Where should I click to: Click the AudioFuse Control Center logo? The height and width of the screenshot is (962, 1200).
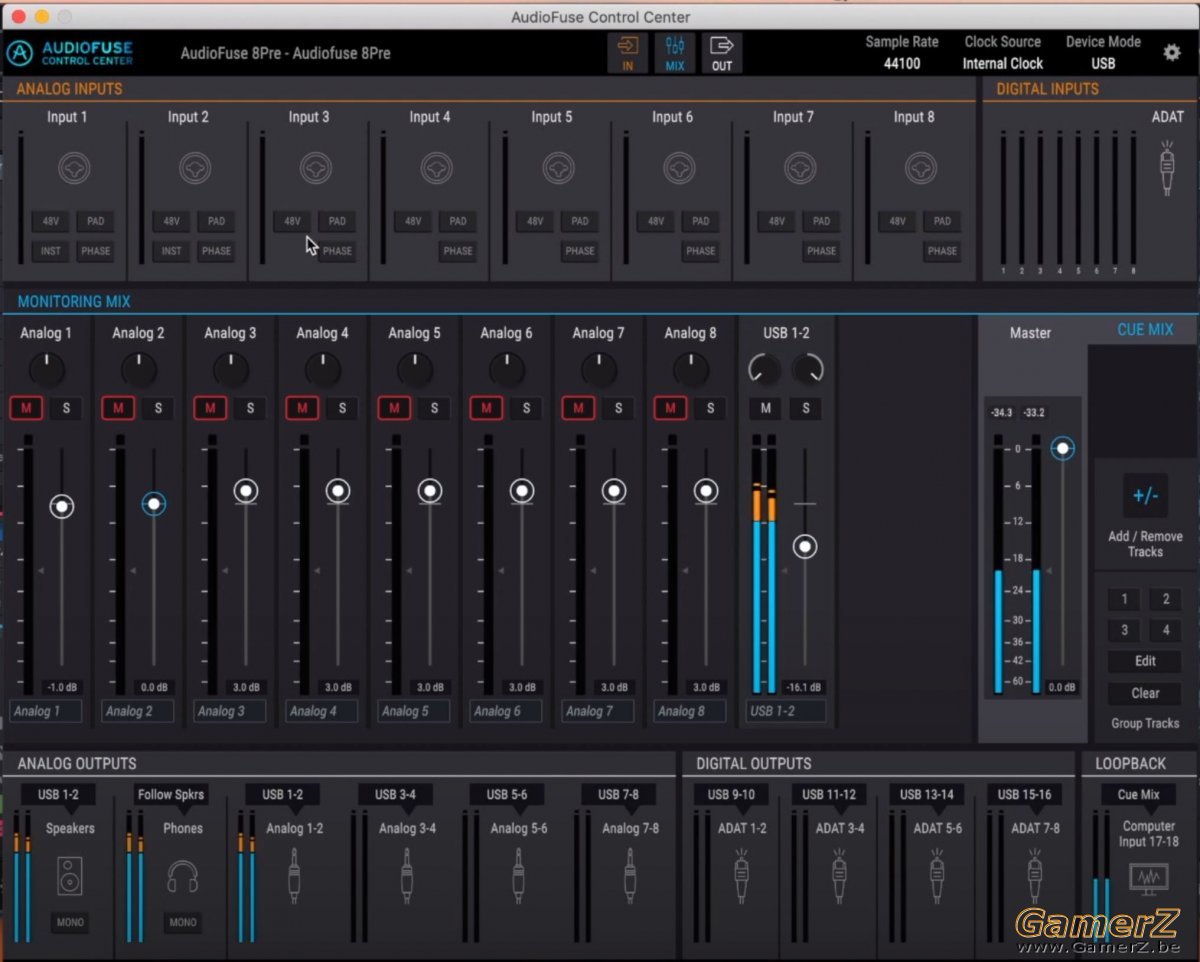pyautogui.click(x=70, y=53)
